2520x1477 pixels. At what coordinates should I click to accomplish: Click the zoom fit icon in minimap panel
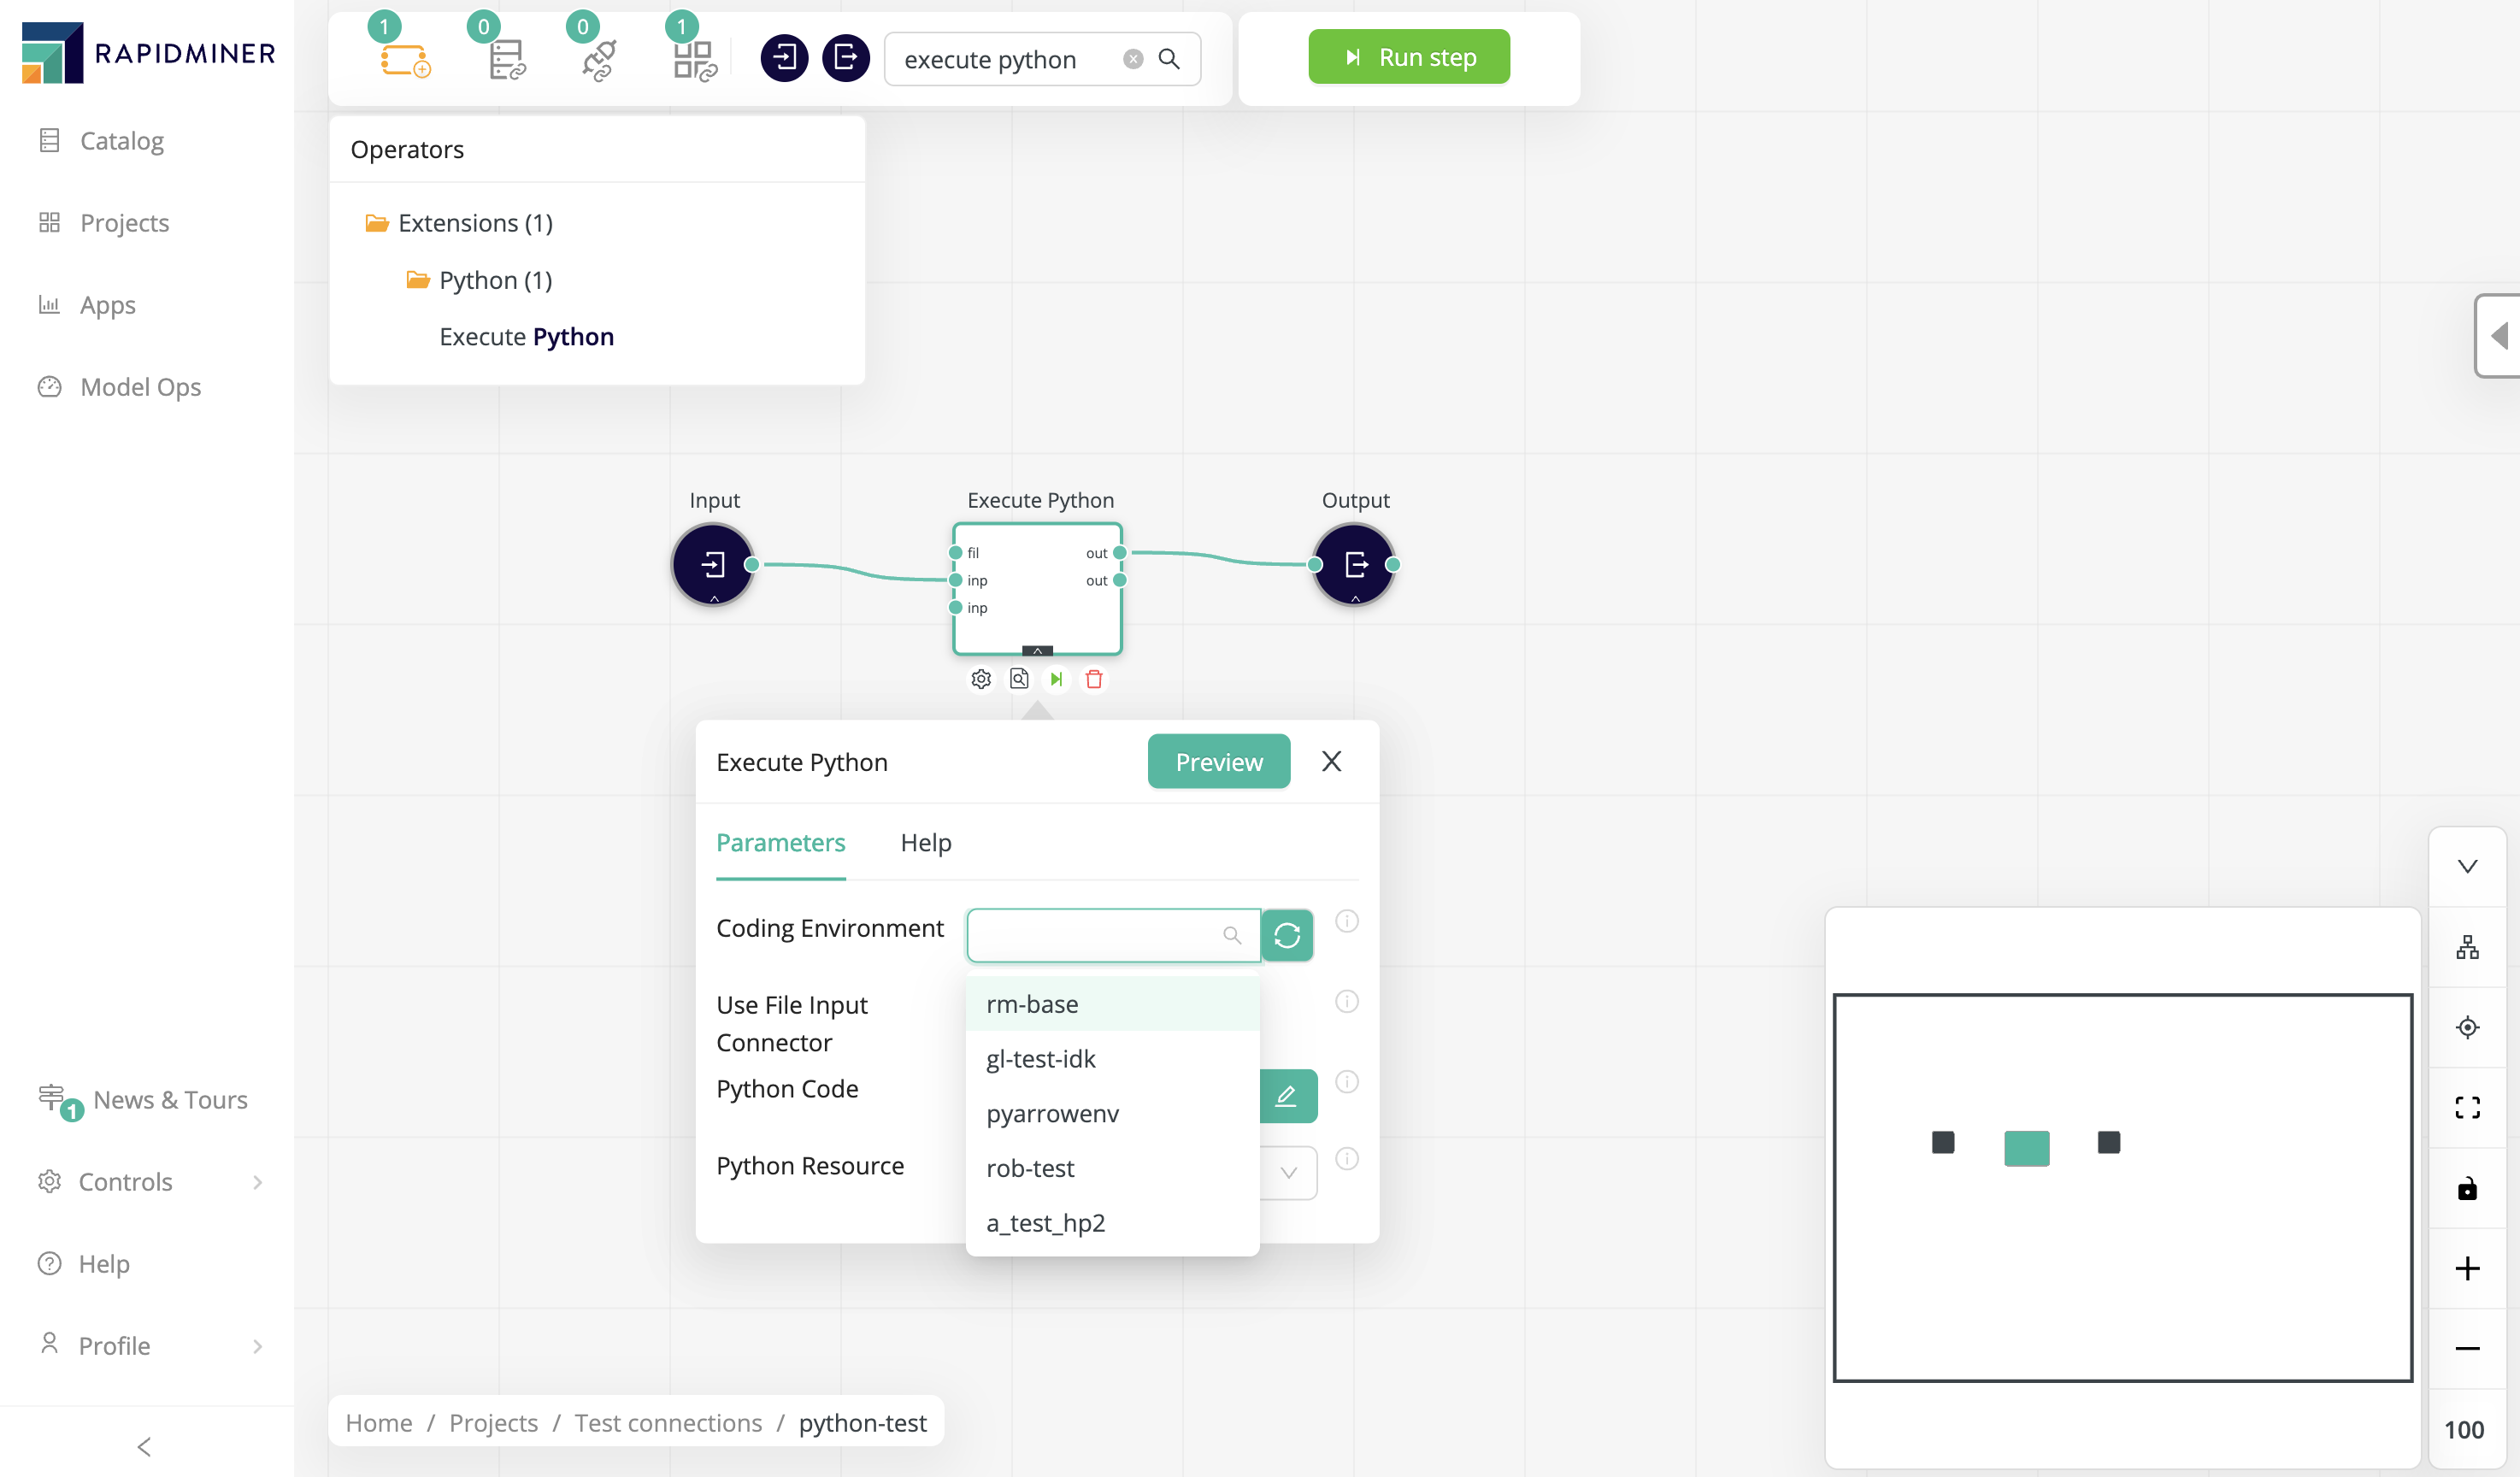coord(2467,1106)
